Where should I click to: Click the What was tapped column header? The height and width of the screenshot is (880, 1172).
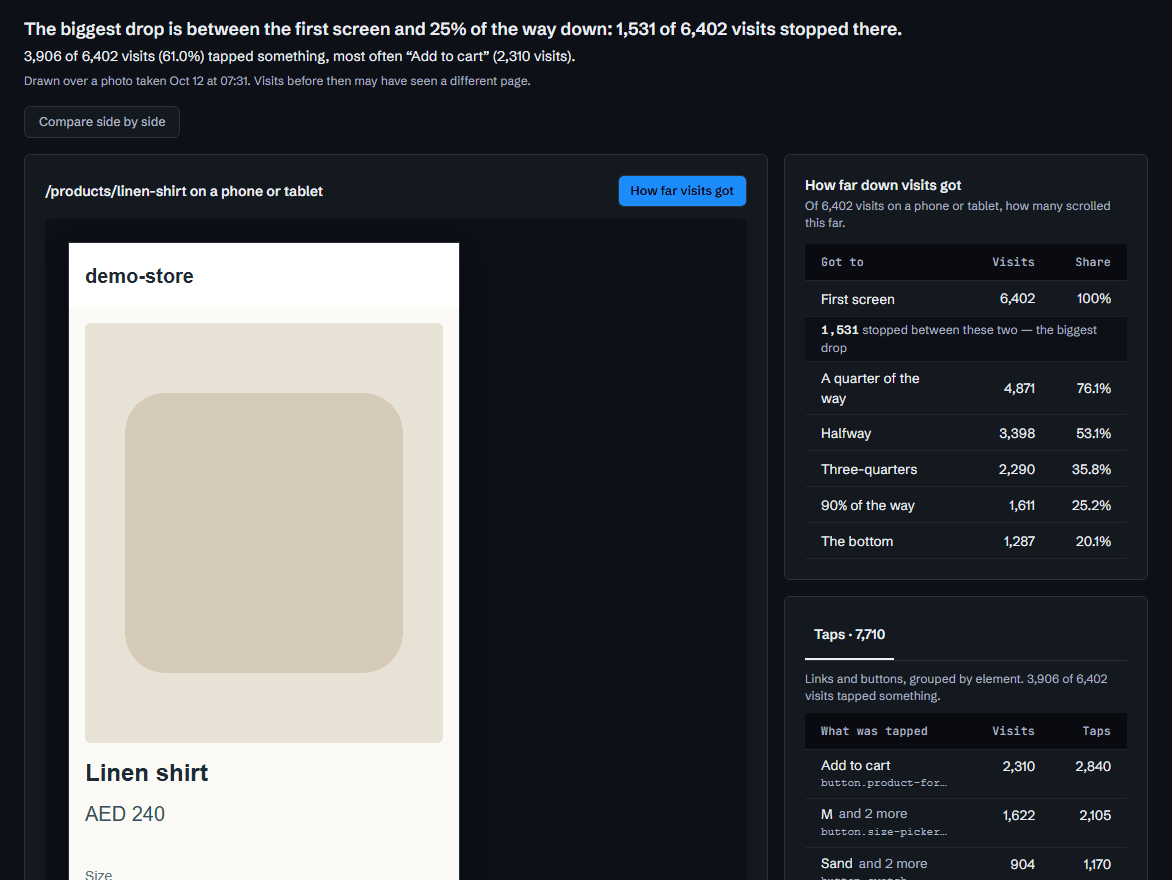(874, 731)
